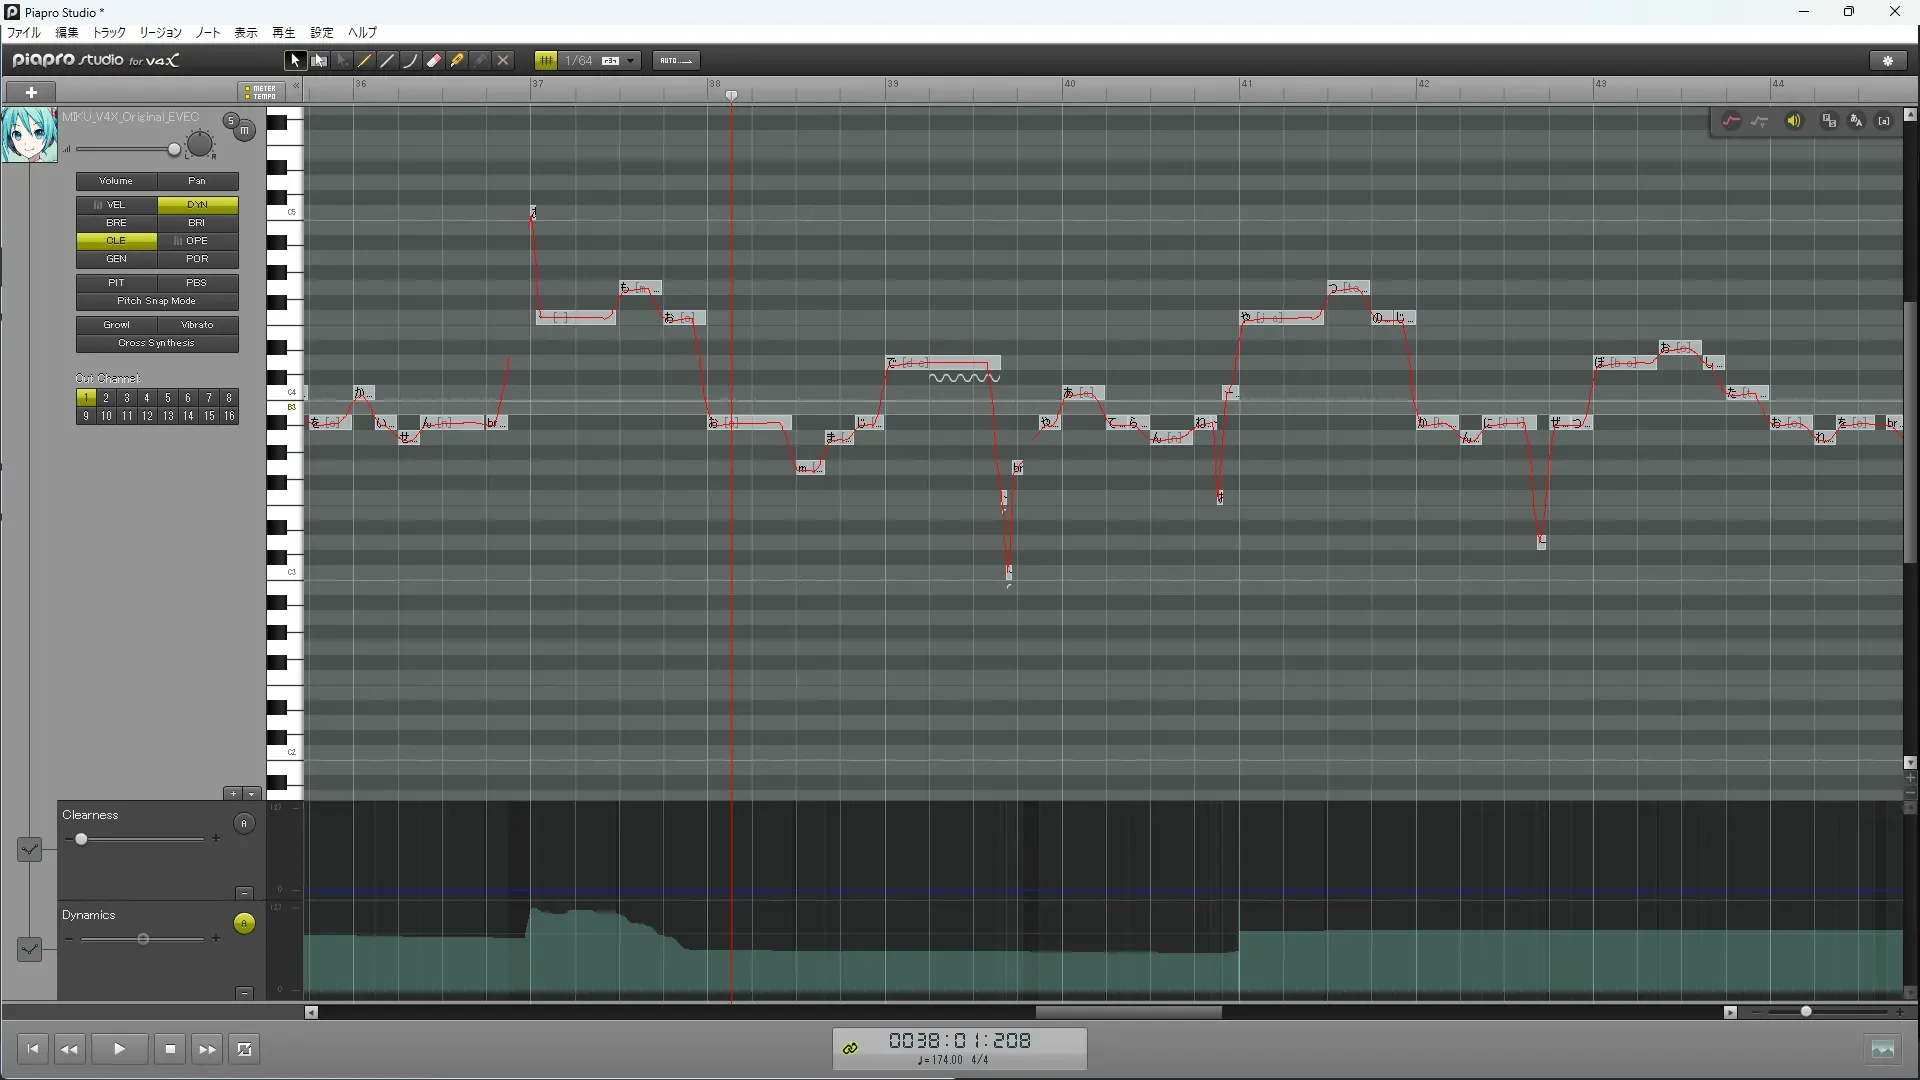Expand the Clearness lane dropdown chevron

point(29,849)
